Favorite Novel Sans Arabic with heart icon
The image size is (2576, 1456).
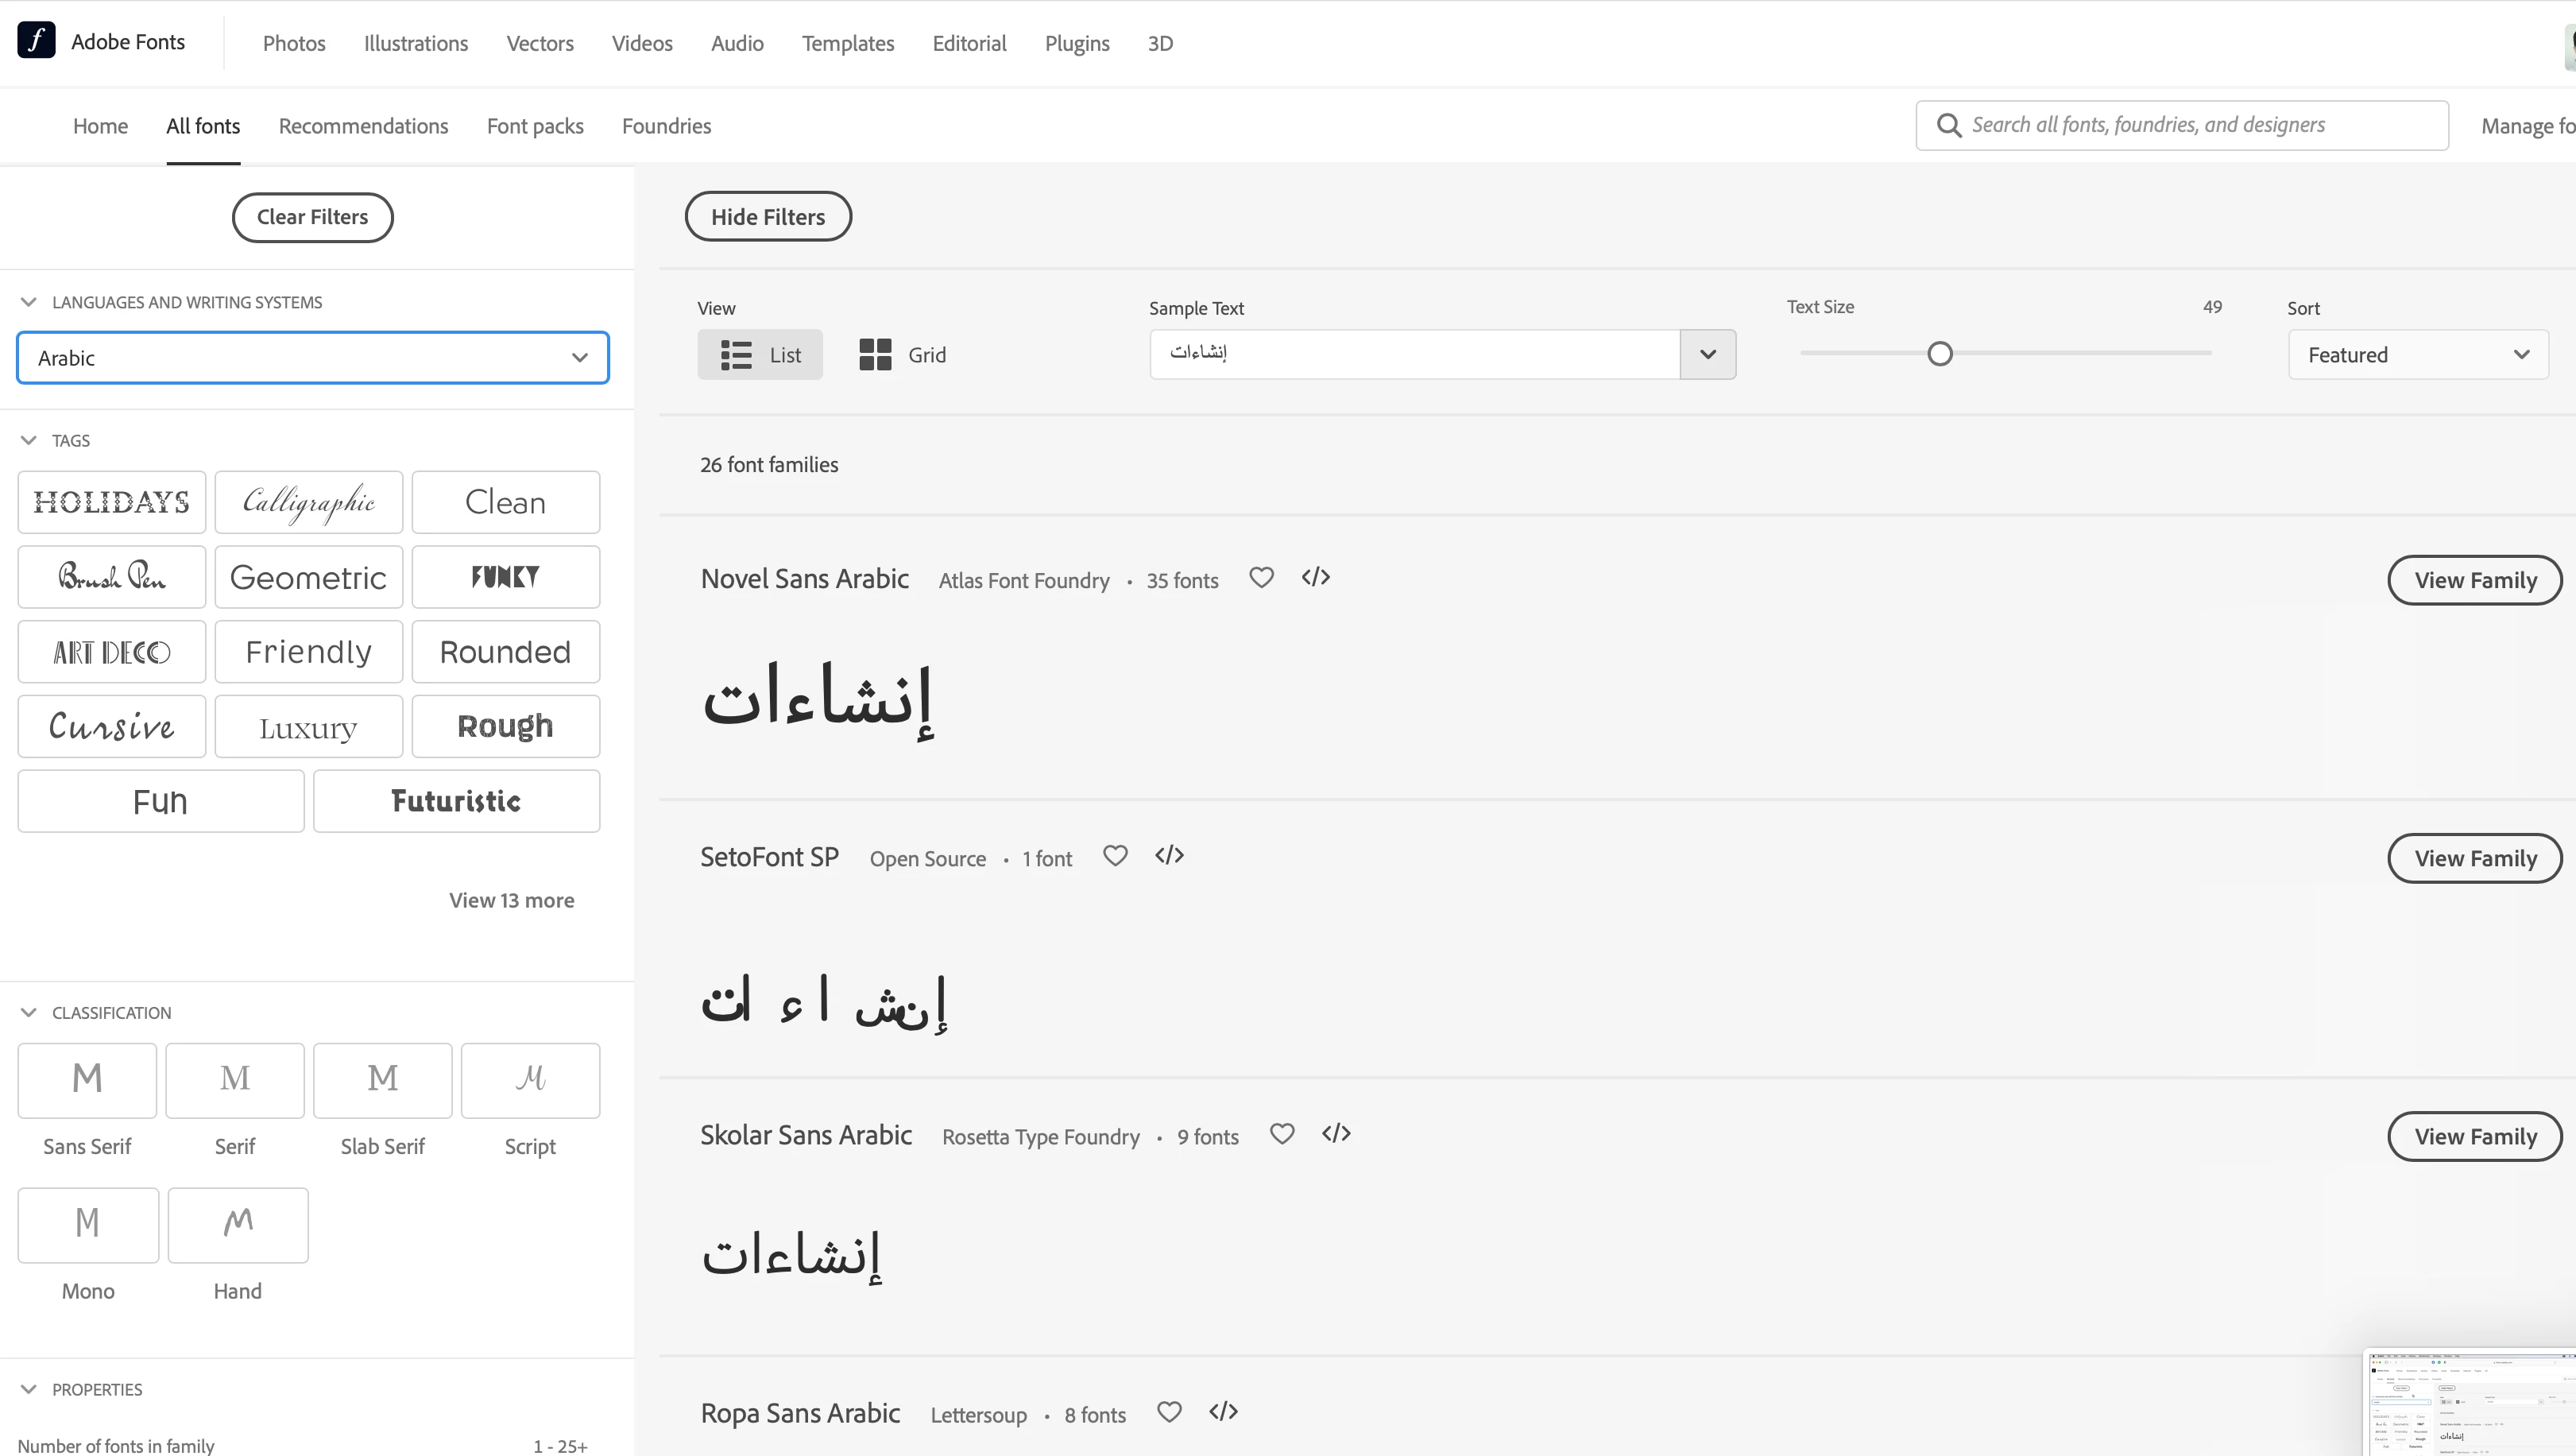pyautogui.click(x=1261, y=578)
